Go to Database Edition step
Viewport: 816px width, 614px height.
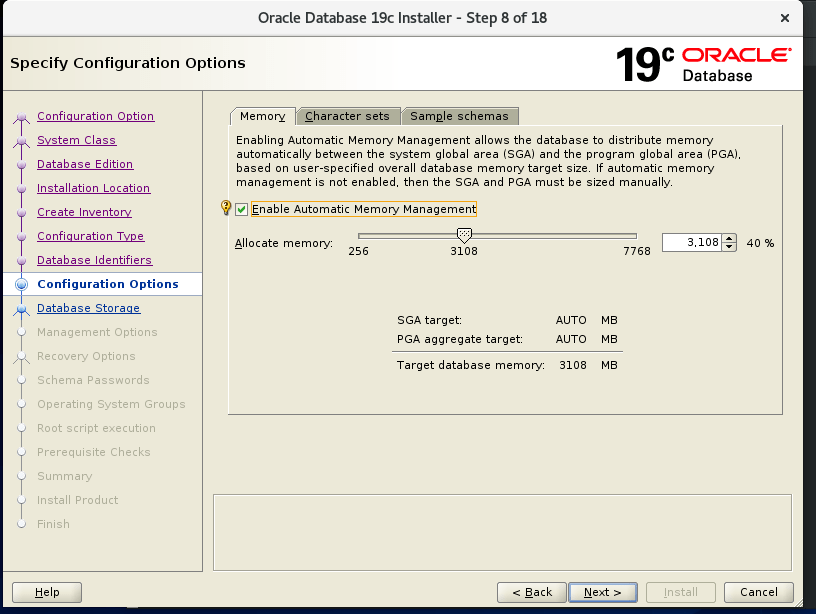click(x=85, y=164)
